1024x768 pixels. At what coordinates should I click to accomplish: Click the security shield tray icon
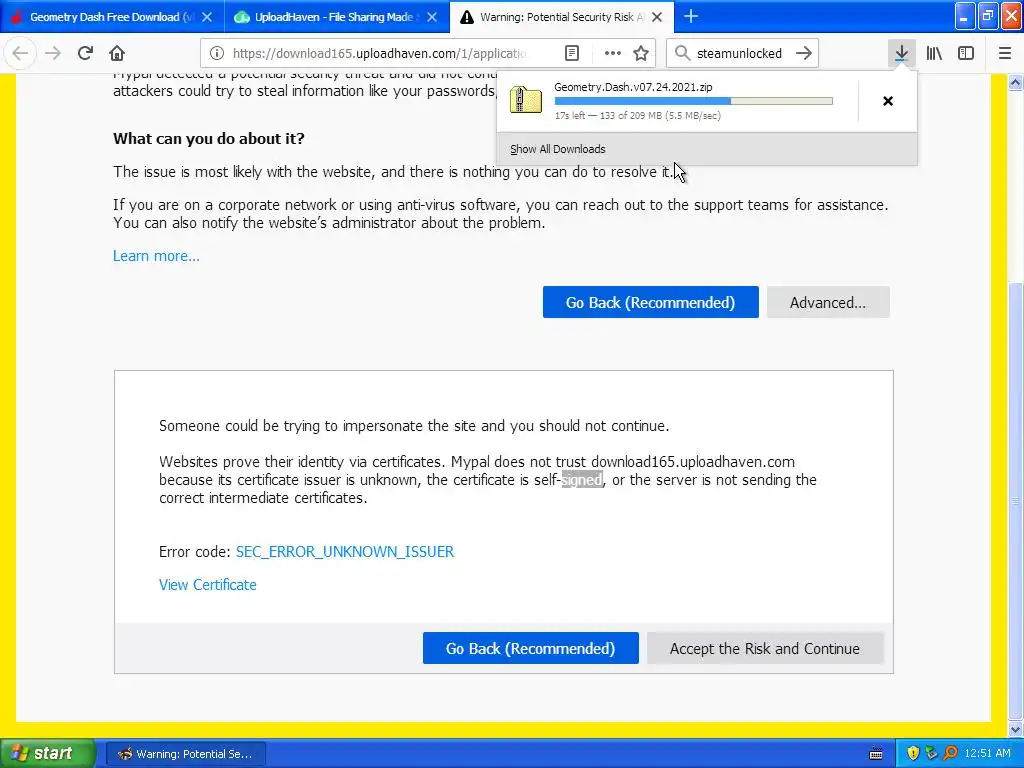(913, 754)
